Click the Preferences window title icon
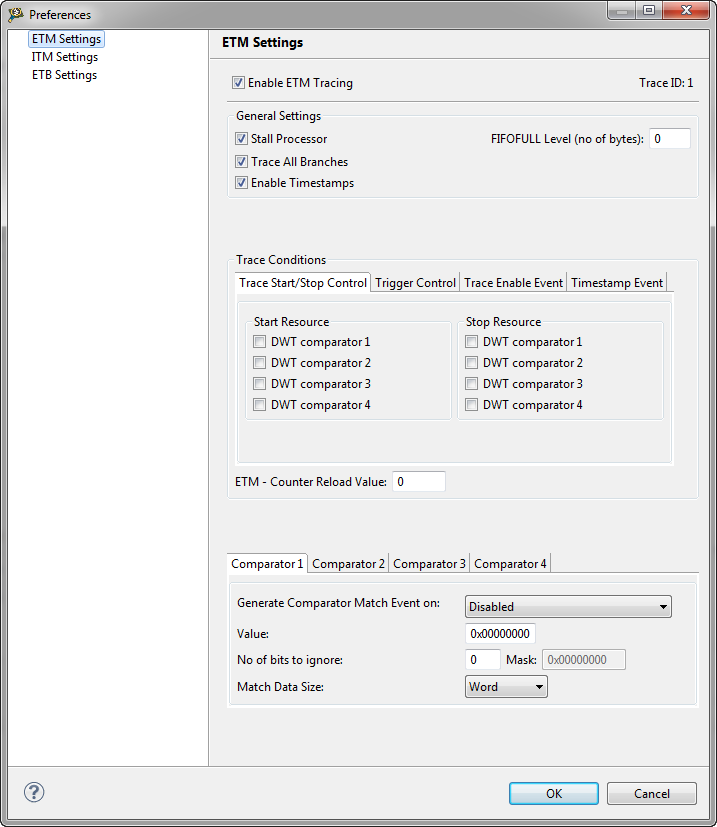Image resolution: width=717 pixels, height=827 pixels. click(16, 14)
